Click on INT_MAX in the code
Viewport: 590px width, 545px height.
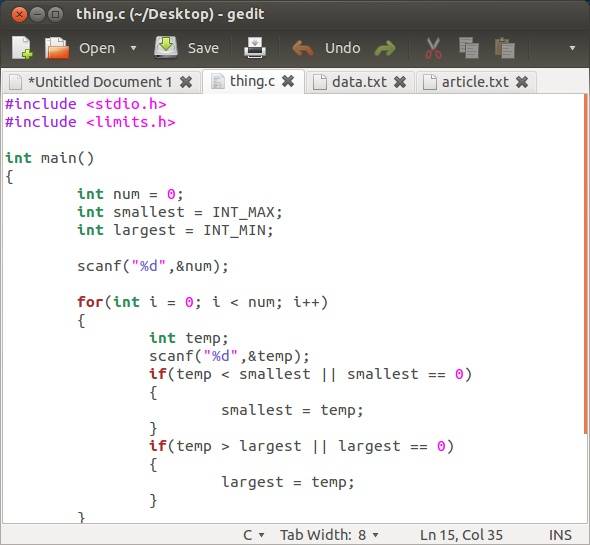tap(243, 212)
